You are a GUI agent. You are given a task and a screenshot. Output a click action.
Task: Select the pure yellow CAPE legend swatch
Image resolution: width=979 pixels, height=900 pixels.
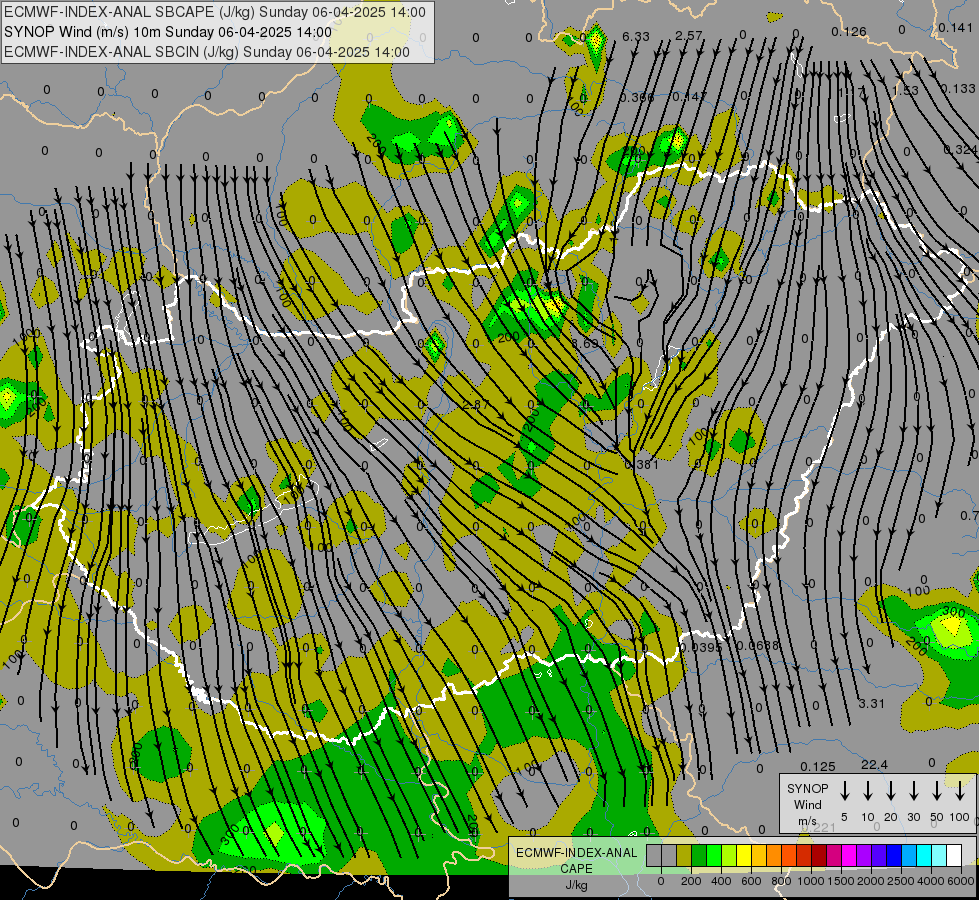tap(744, 855)
